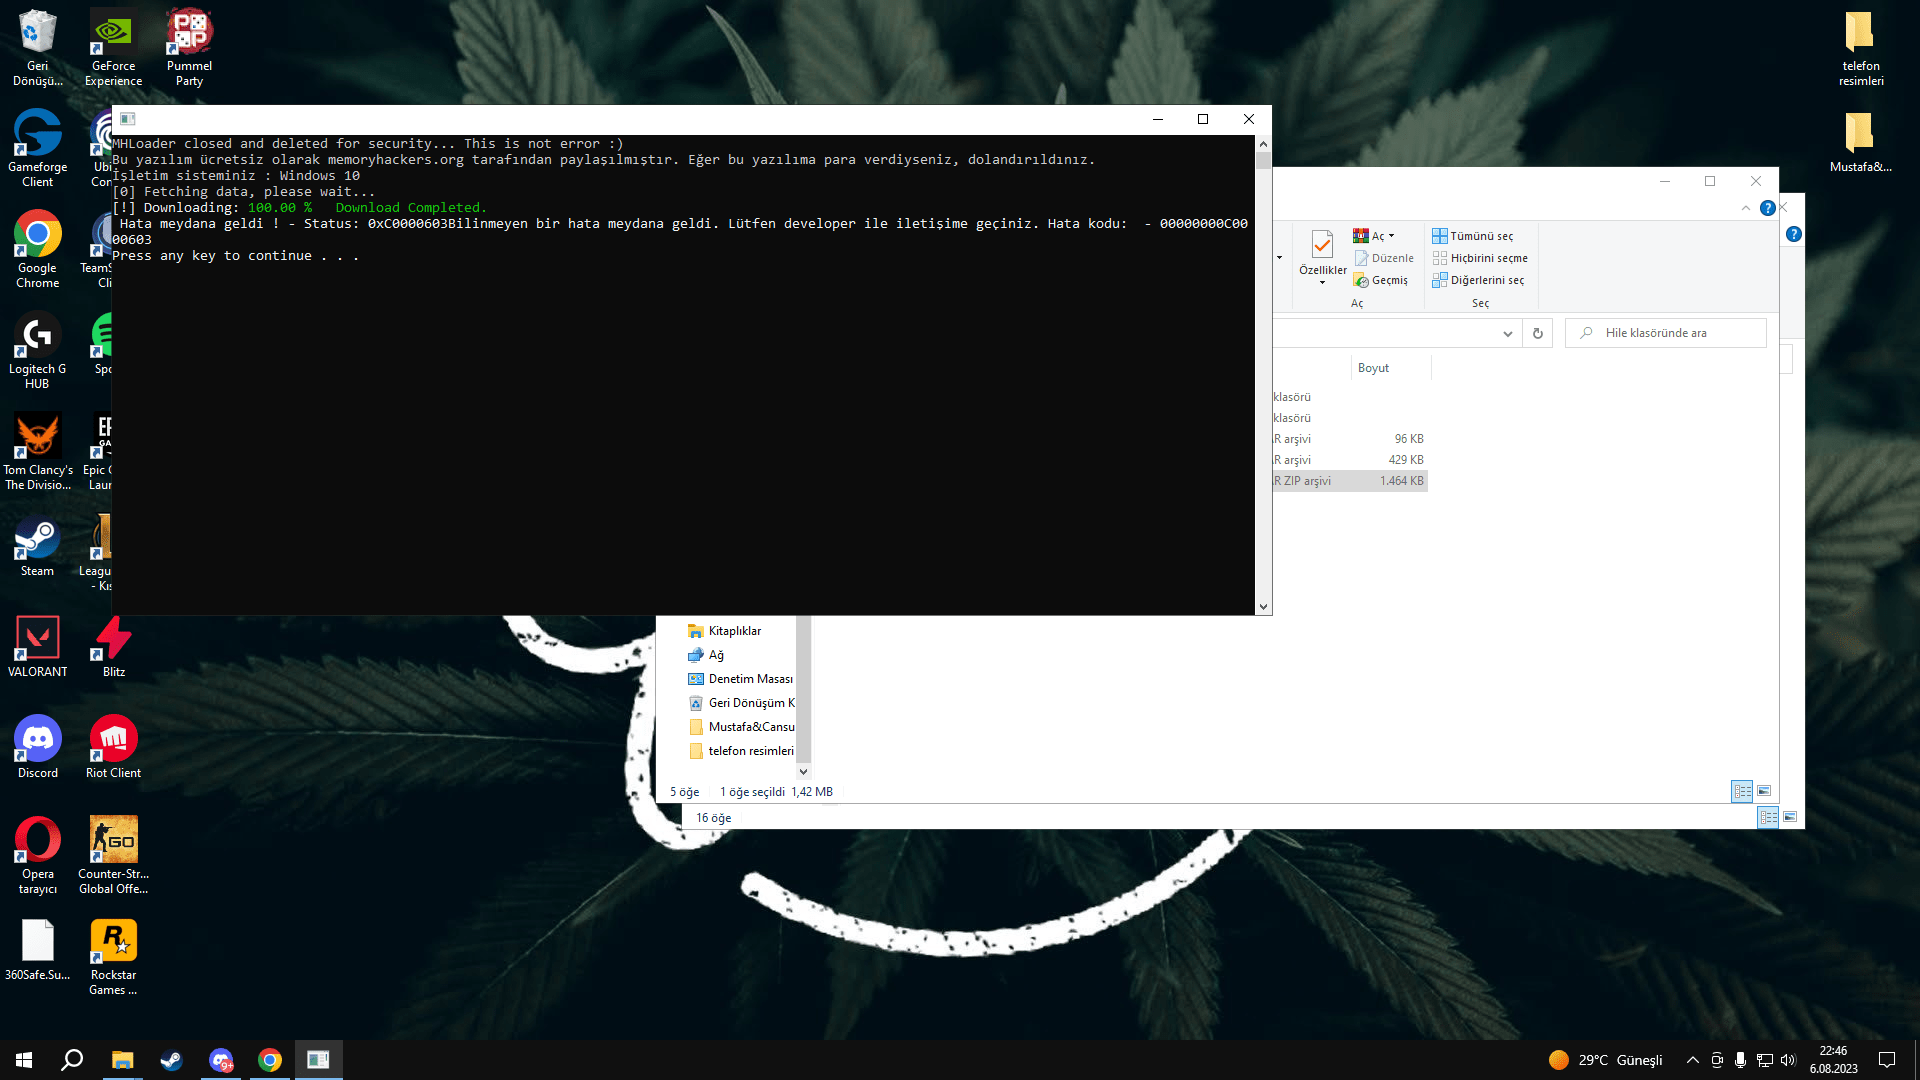Click navigation pane scroll-down arrow

pos(803,772)
